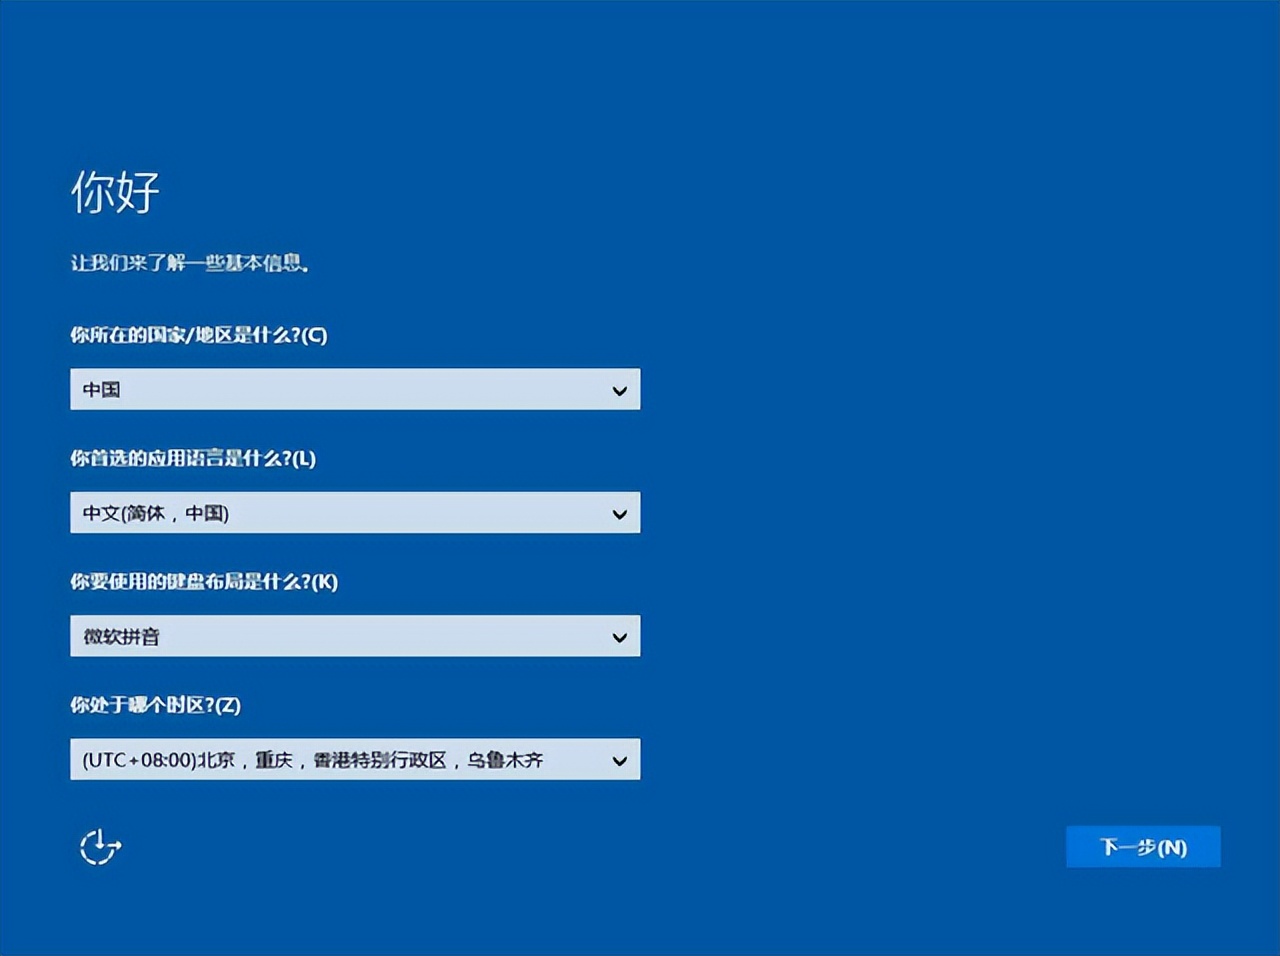Click the 你好 heading text

pyautogui.click(x=115, y=192)
